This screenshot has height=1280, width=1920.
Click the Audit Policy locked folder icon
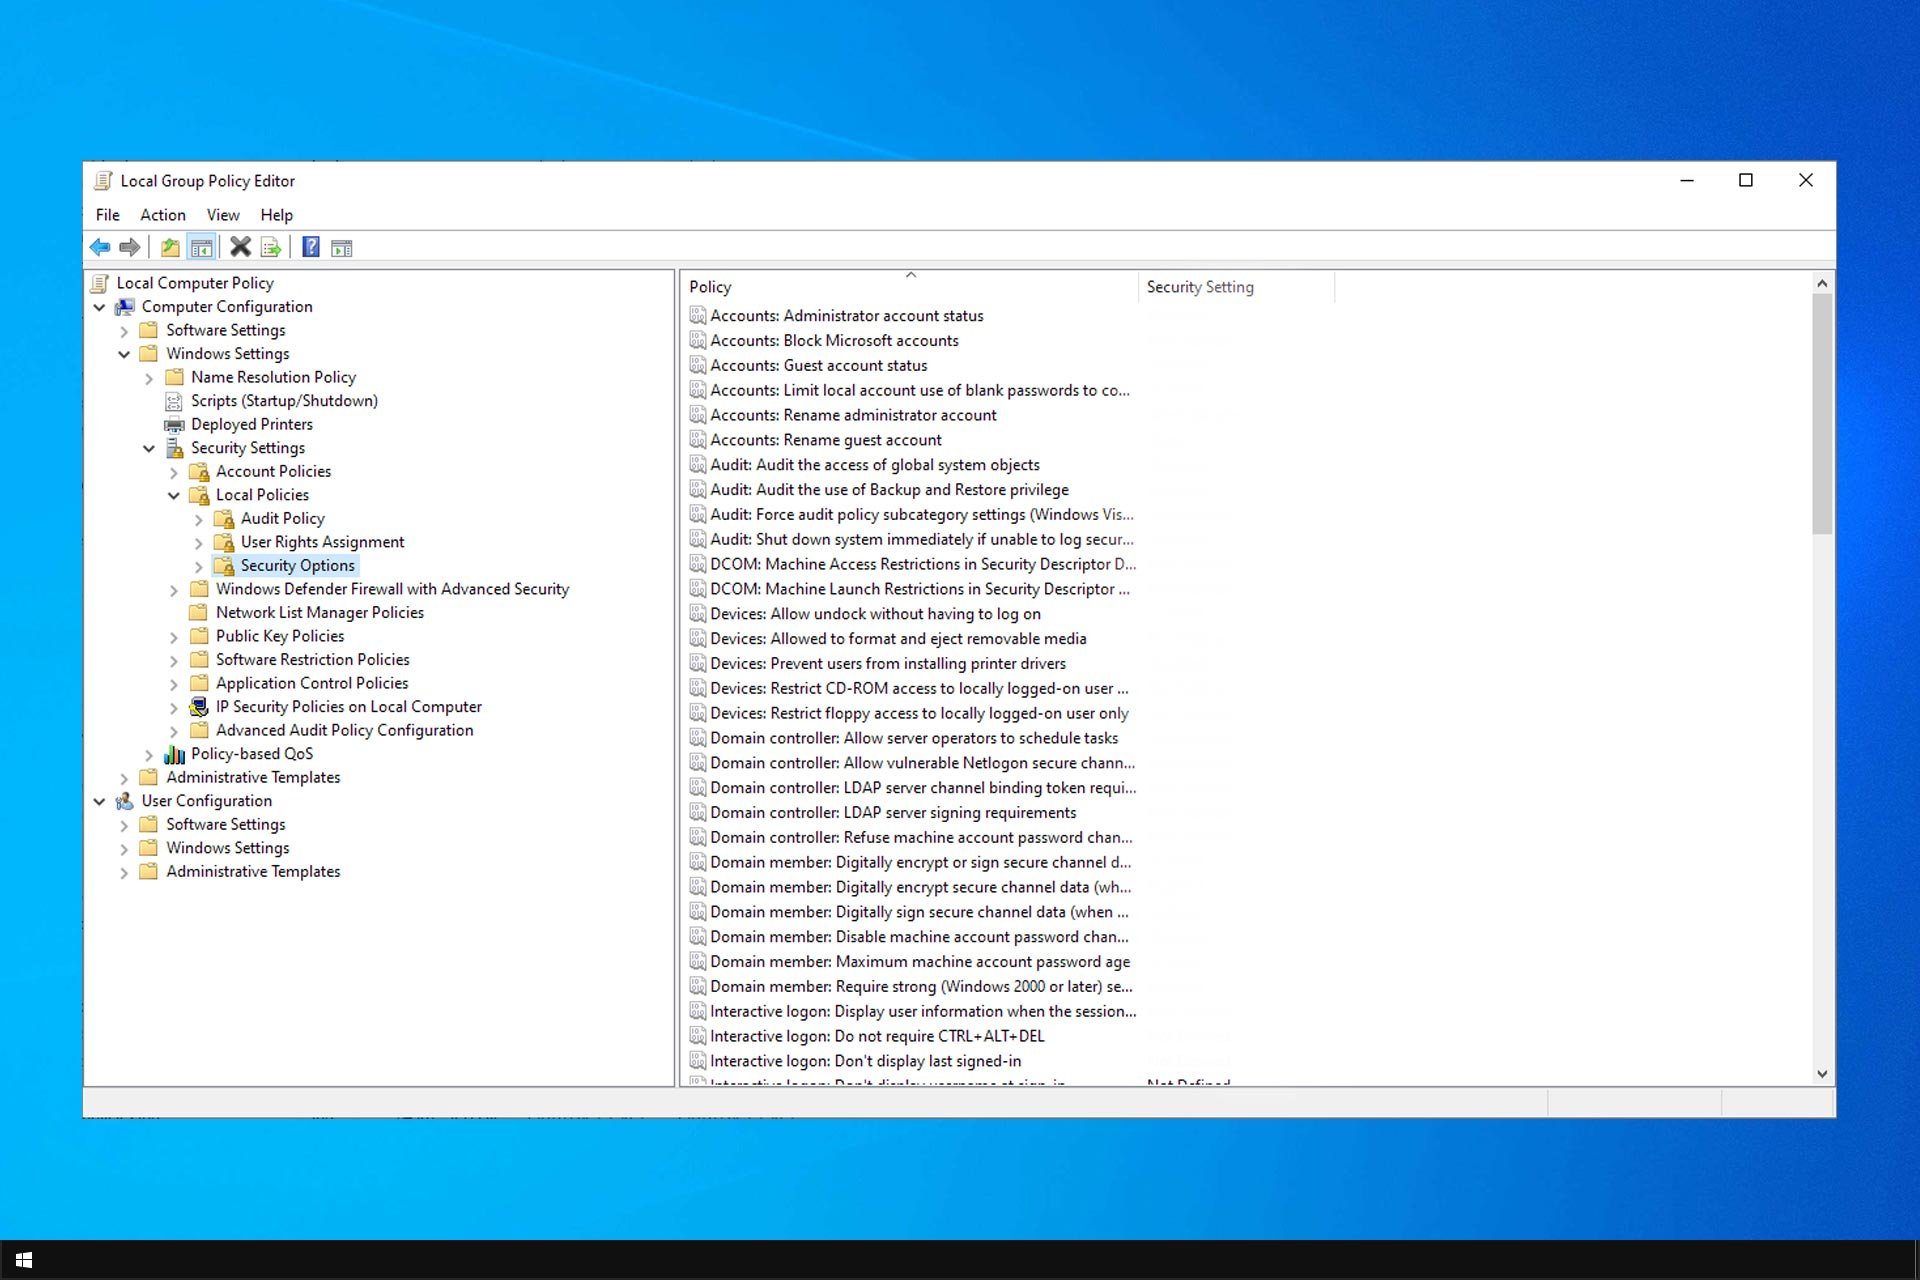224,519
